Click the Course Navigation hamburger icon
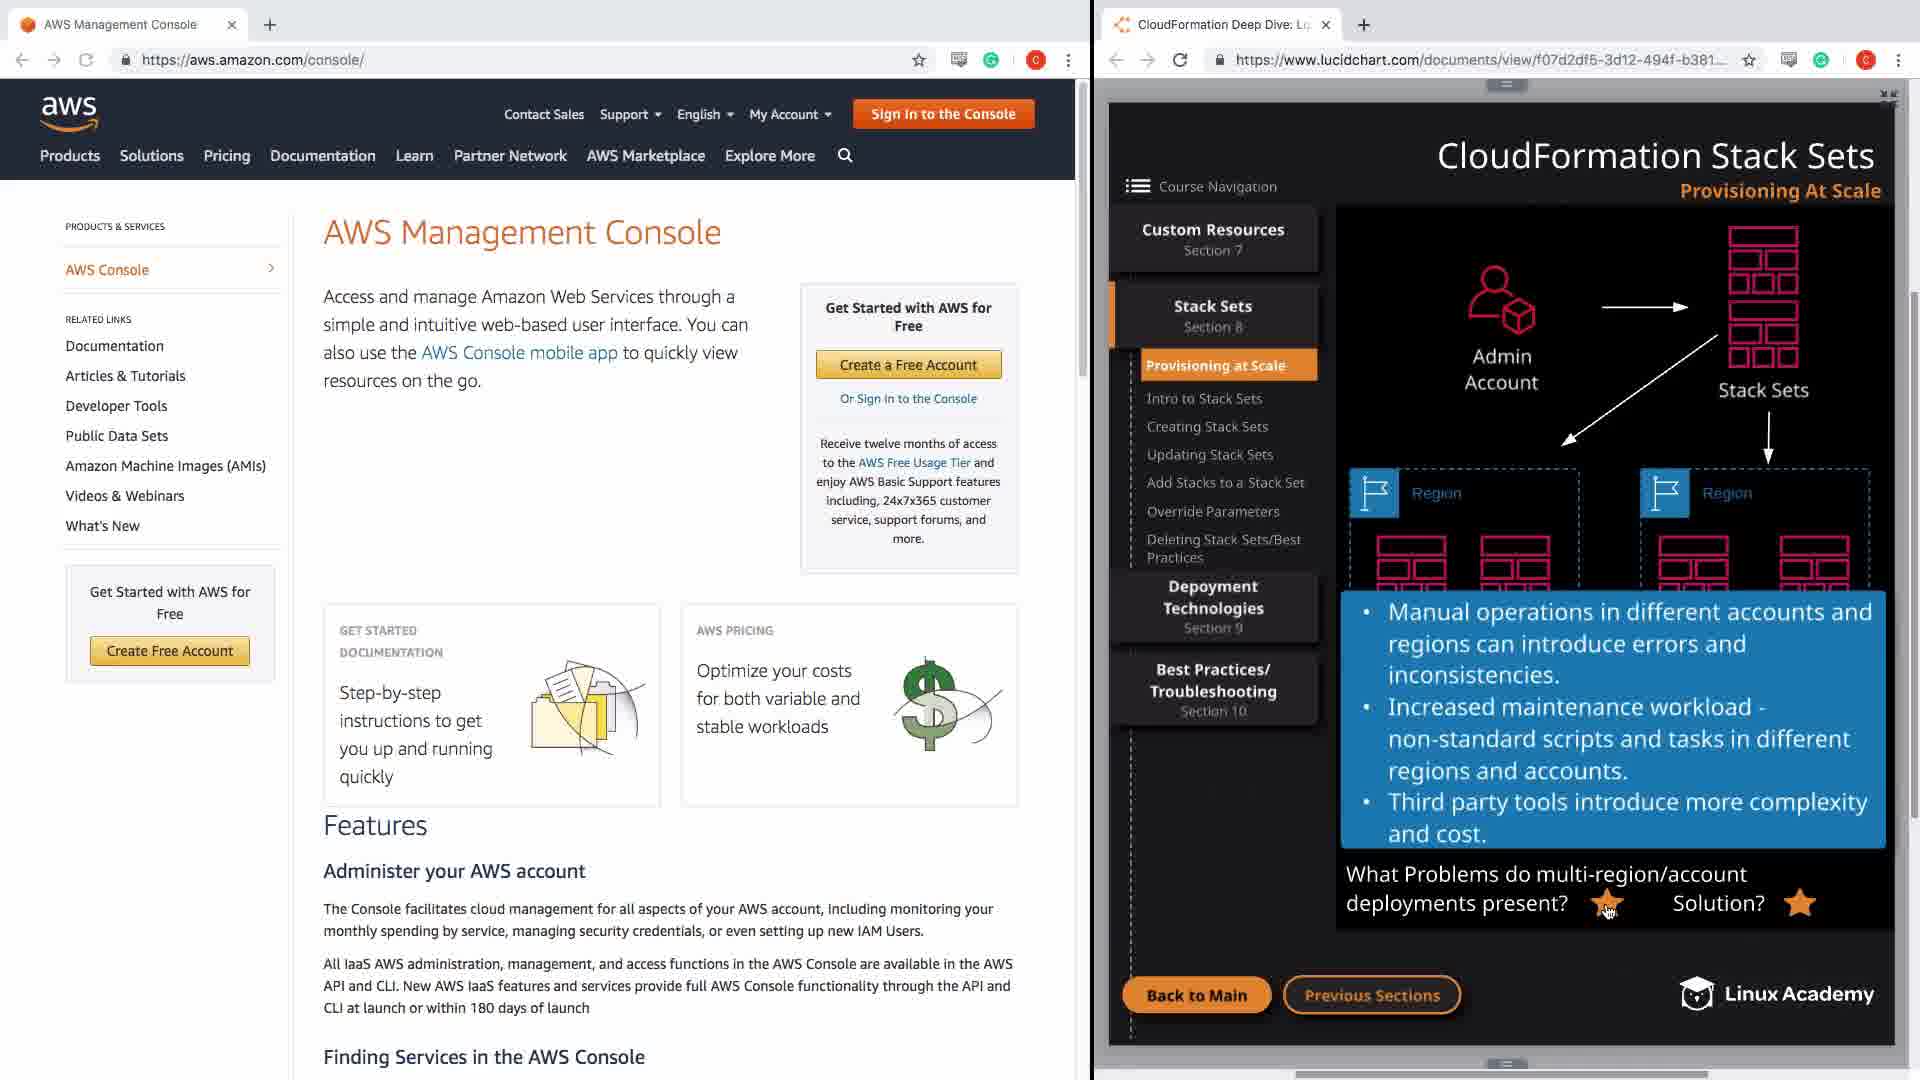The width and height of the screenshot is (1920, 1080). (1137, 186)
